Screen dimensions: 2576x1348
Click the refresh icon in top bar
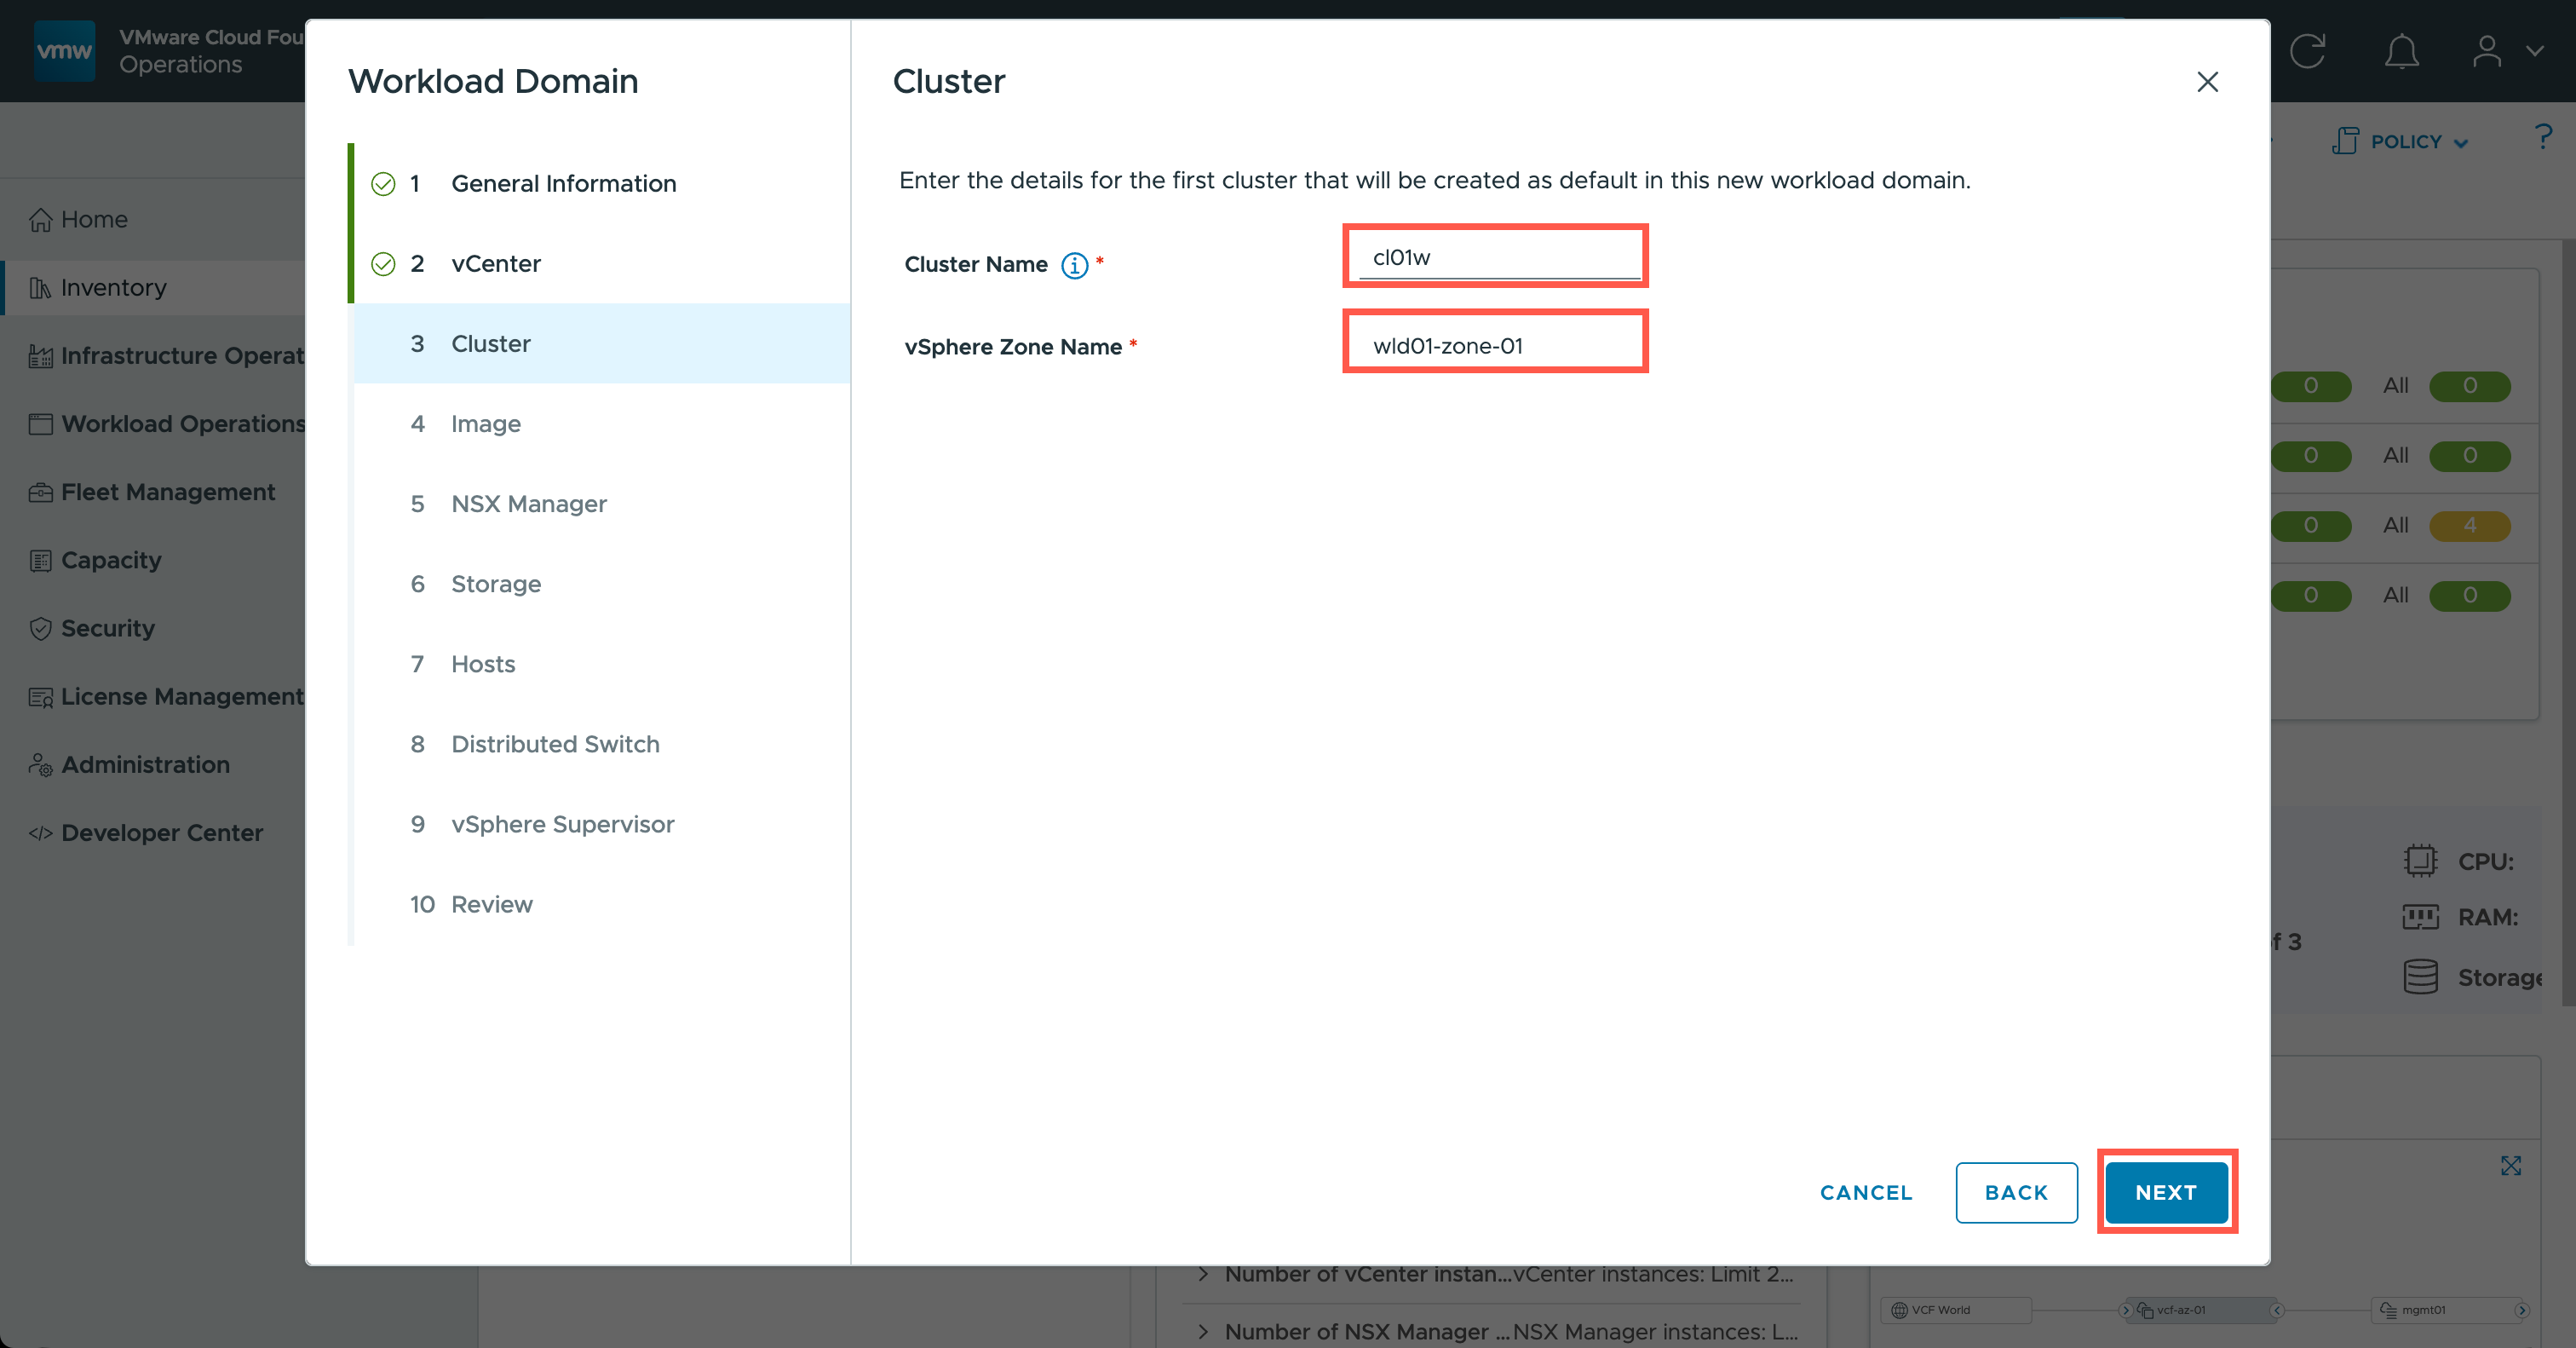2307,51
